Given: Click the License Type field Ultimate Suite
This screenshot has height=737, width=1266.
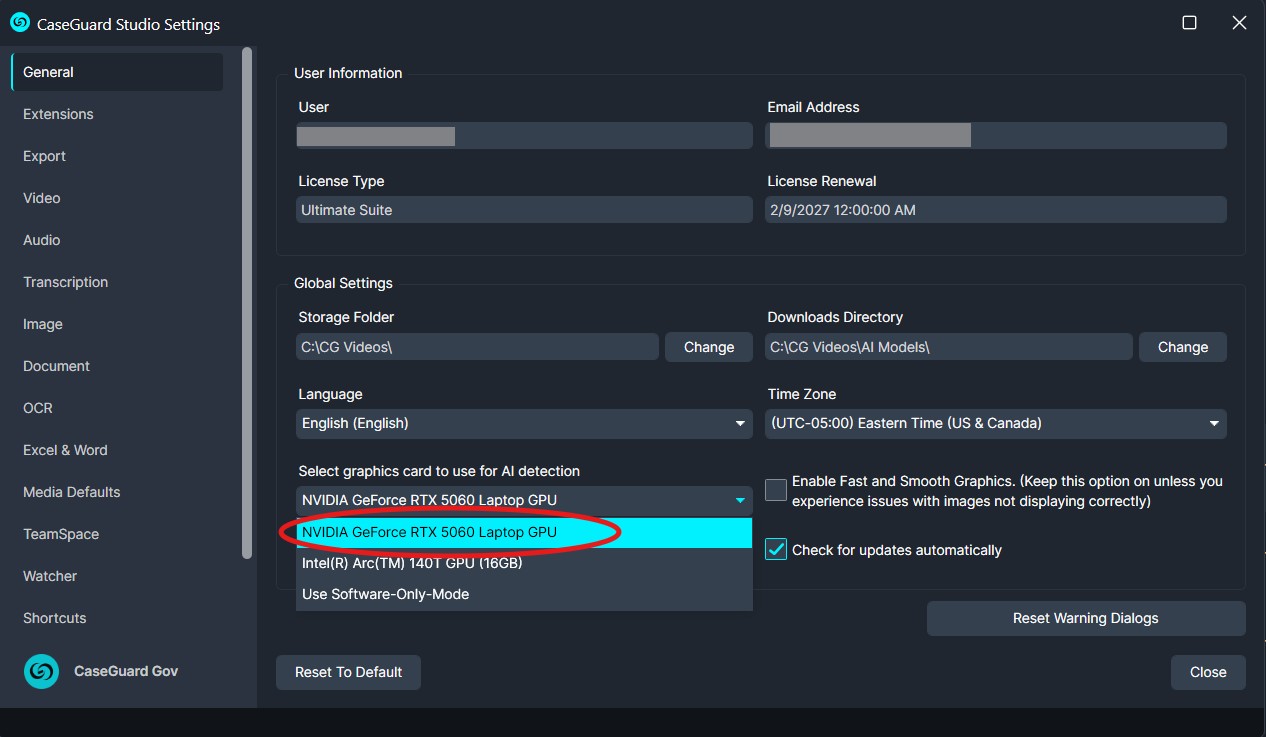Looking at the screenshot, I should coord(524,210).
